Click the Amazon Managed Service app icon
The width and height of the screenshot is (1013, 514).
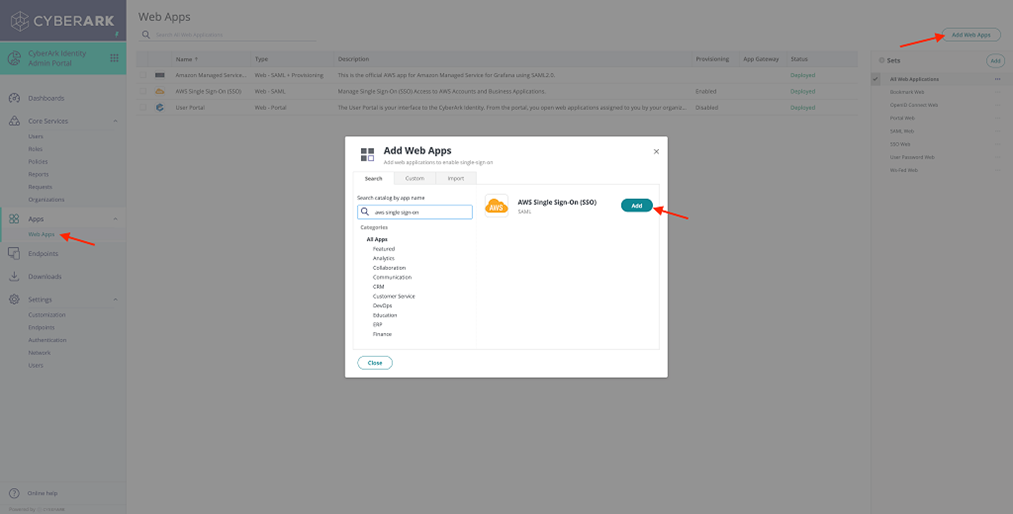[x=160, y=75]
